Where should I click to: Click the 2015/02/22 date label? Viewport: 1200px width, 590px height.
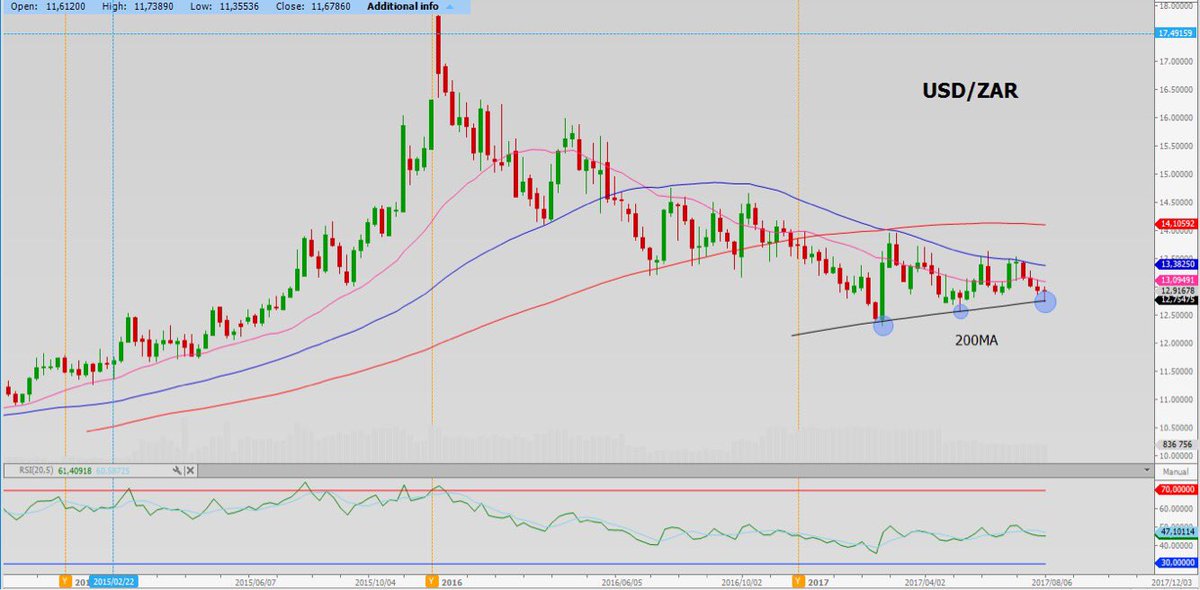pyautogui.click(x=115, y=581)
